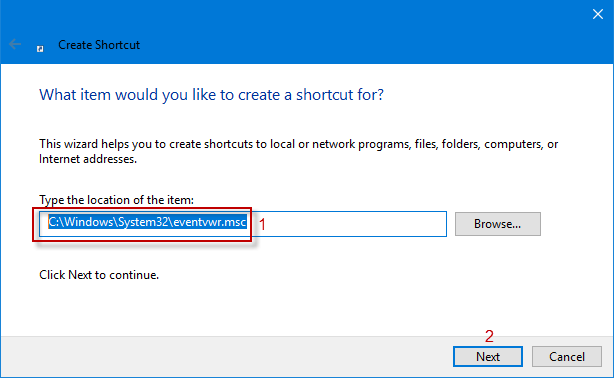Screen dimensions: 614x378
Task: Click the 'Click Next to continue.' text
Action: point(99,275)
